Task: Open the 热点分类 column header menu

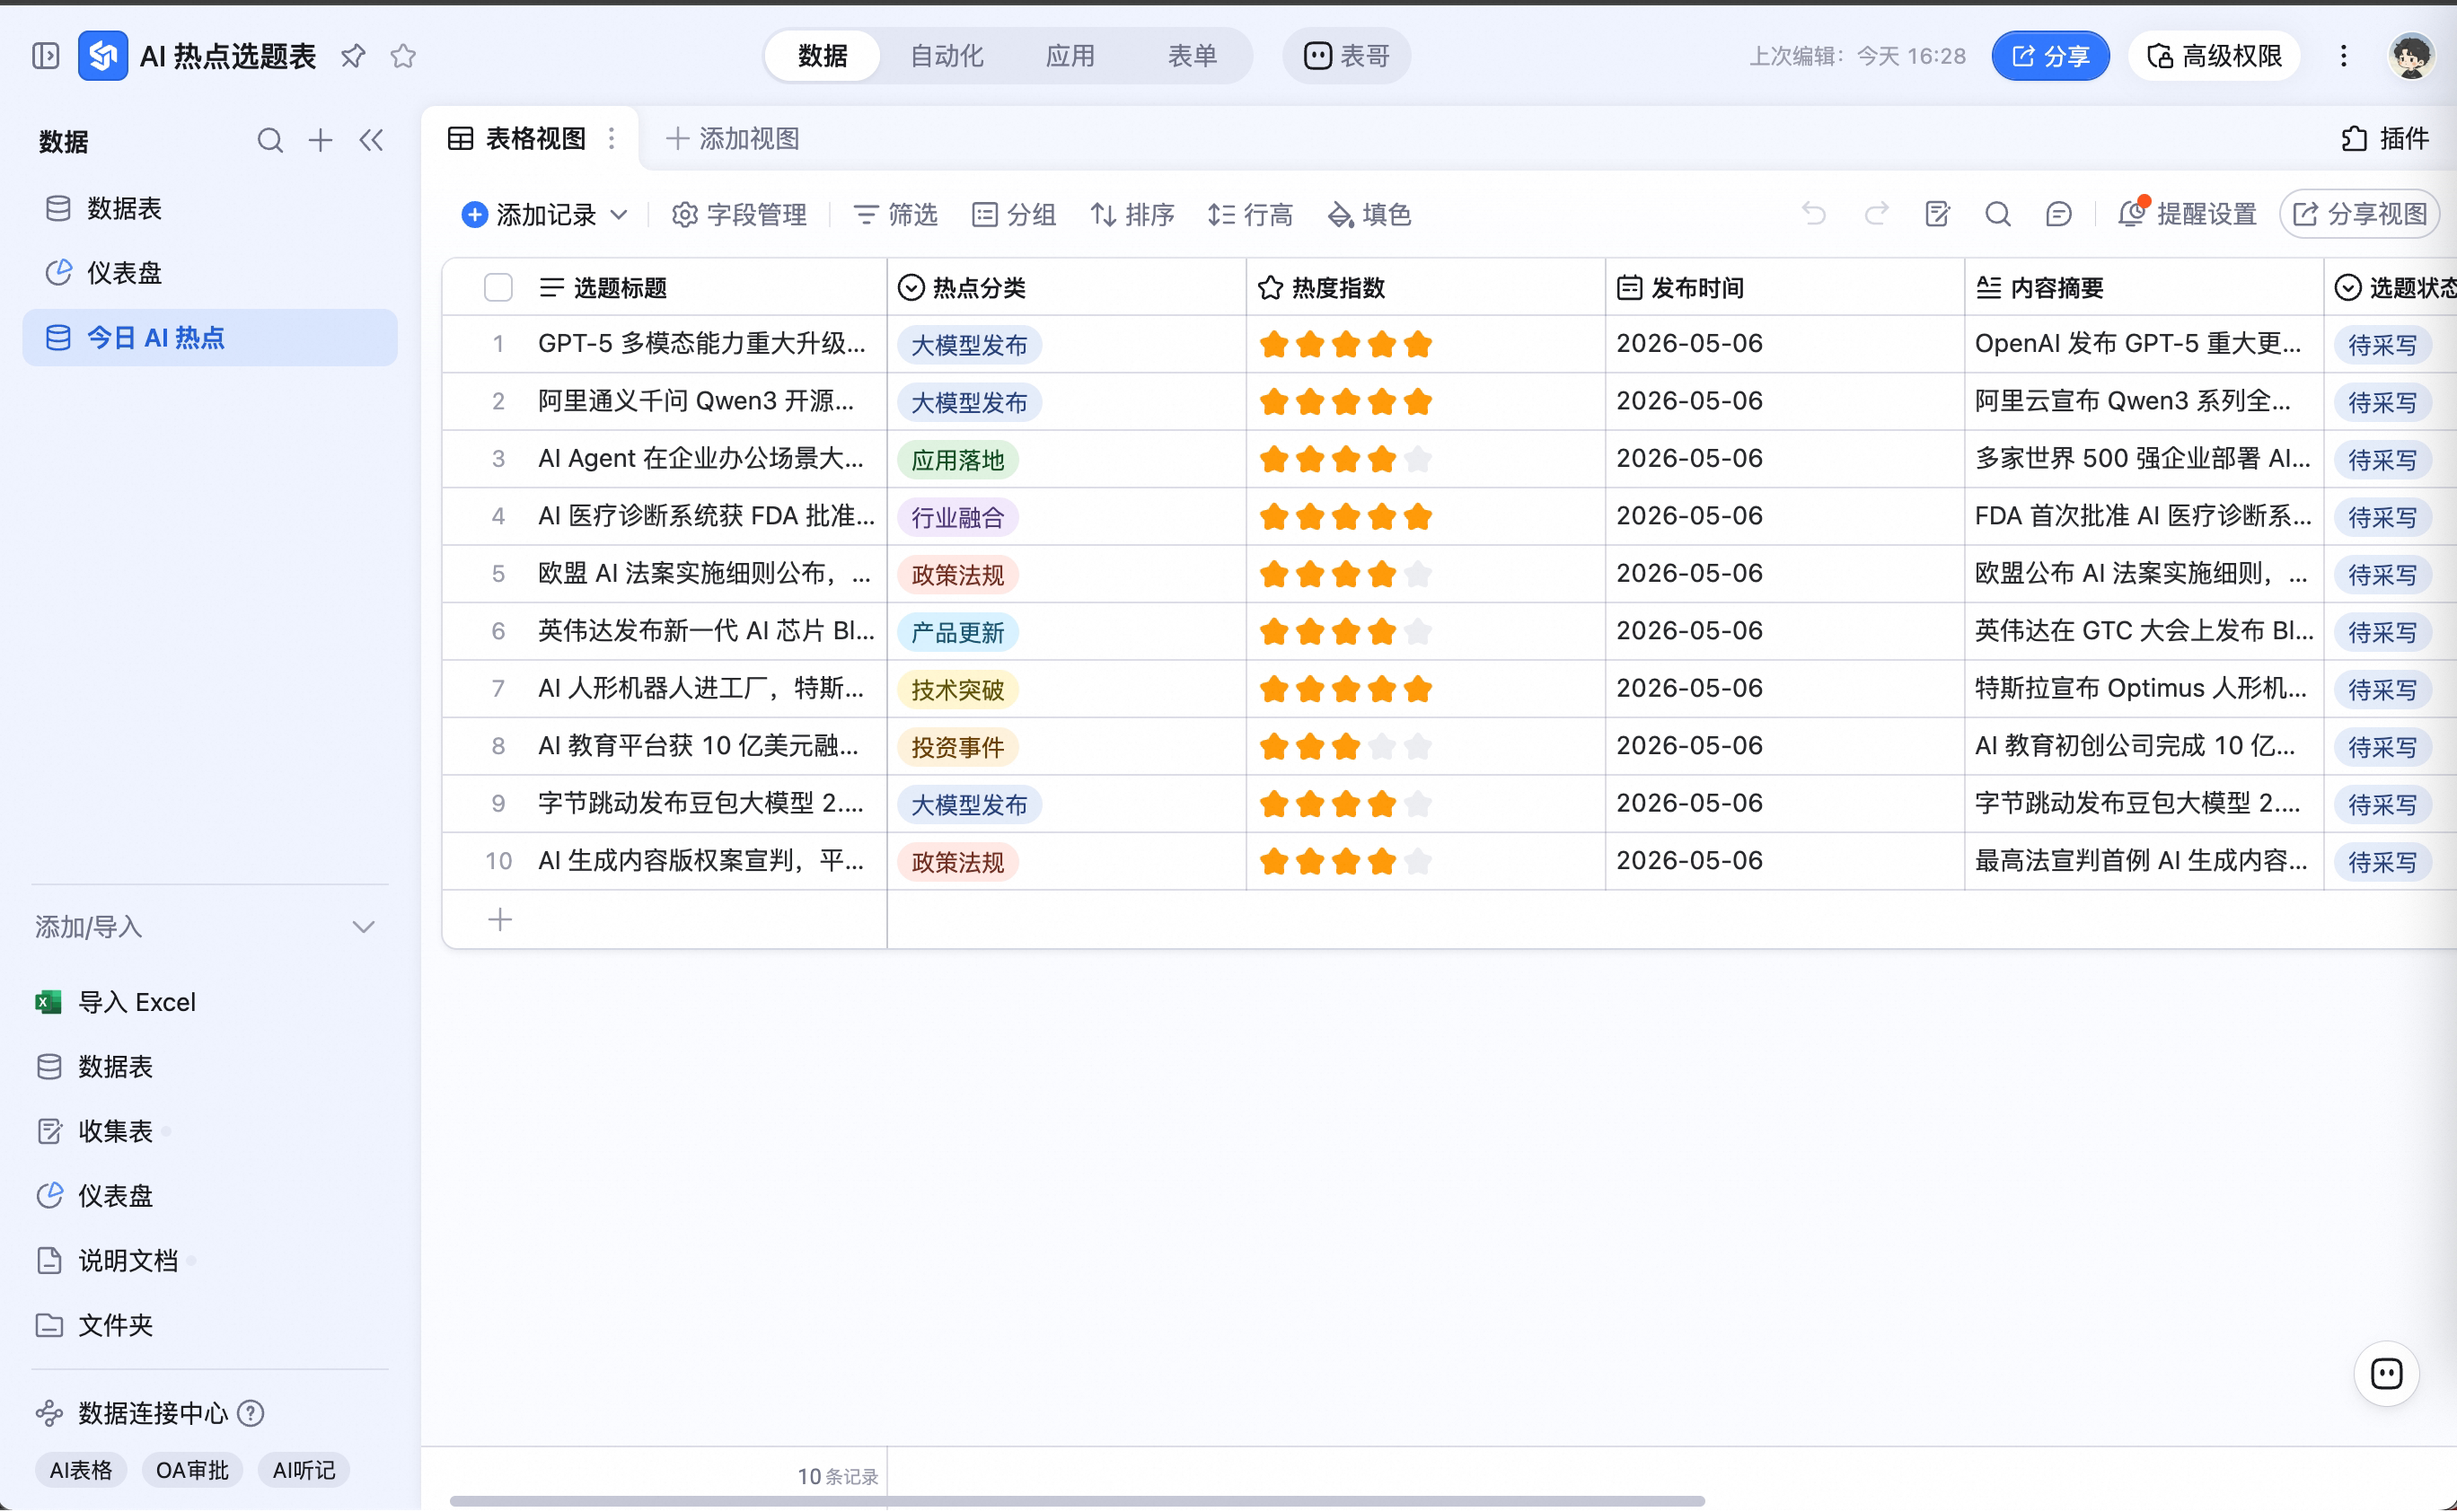Action: 1065,288
